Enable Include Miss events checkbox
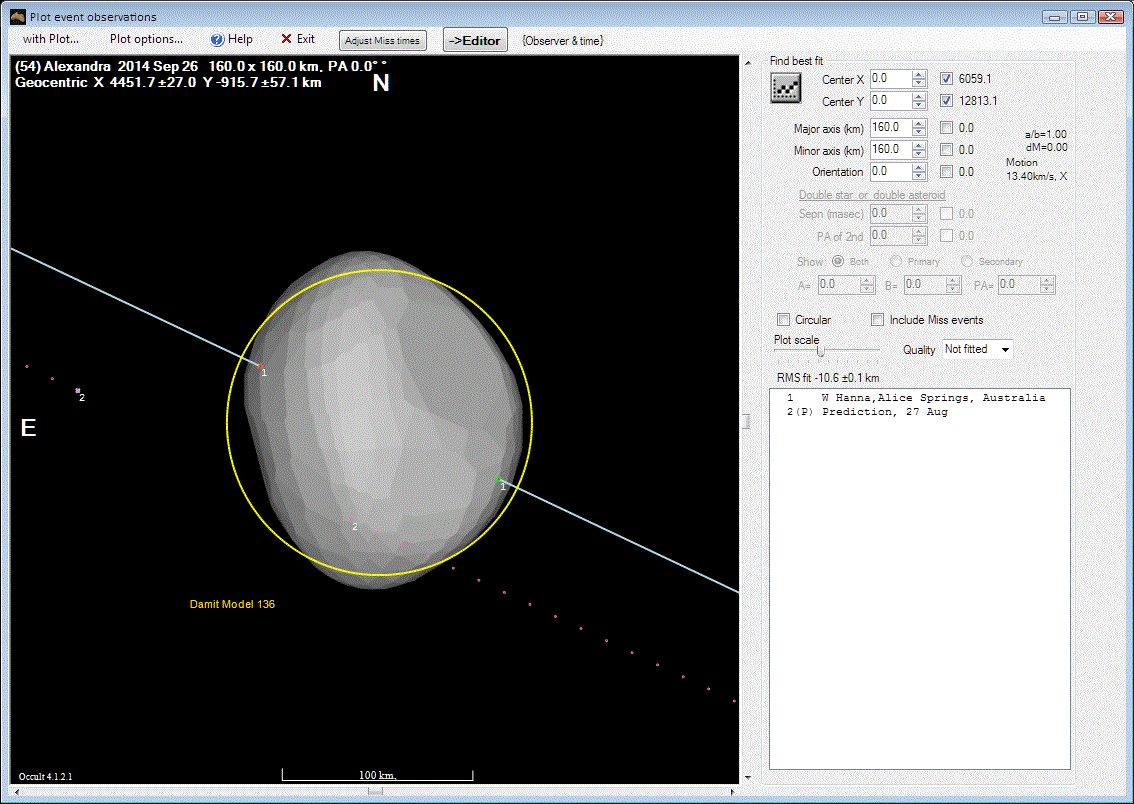Image resolution: width=1134 pixels, height=804 pixels. 877,320
